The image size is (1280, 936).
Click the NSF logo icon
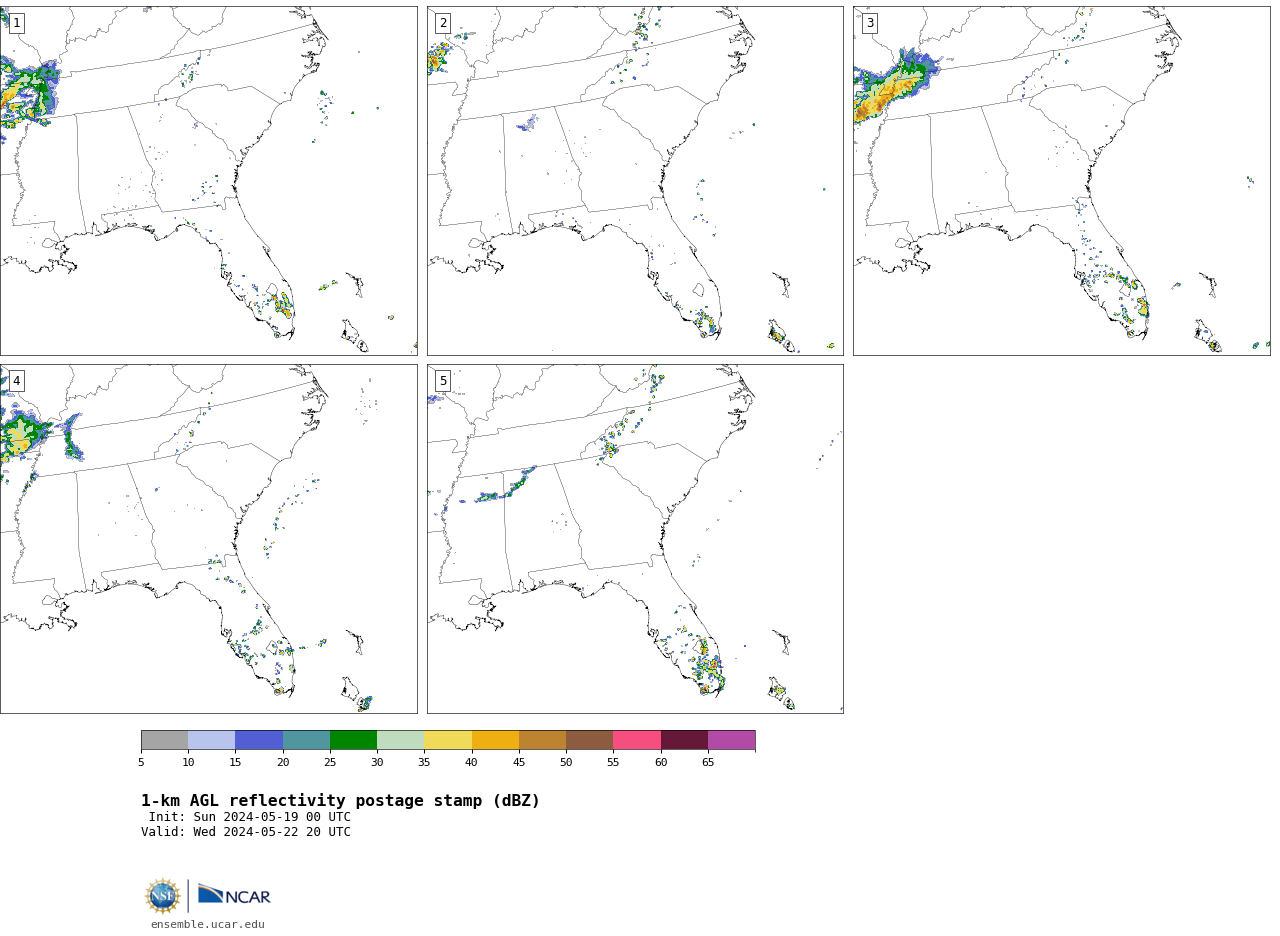[163, 896]
